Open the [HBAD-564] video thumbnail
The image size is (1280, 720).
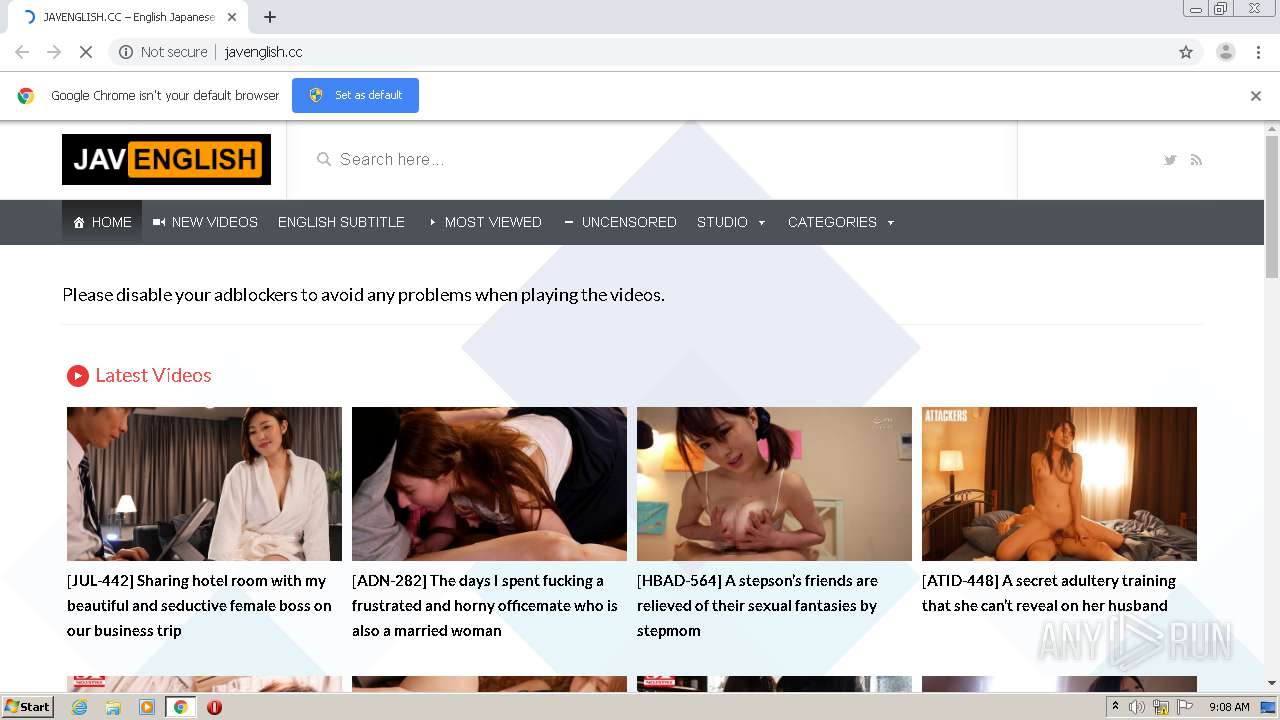tap(774, 484)
